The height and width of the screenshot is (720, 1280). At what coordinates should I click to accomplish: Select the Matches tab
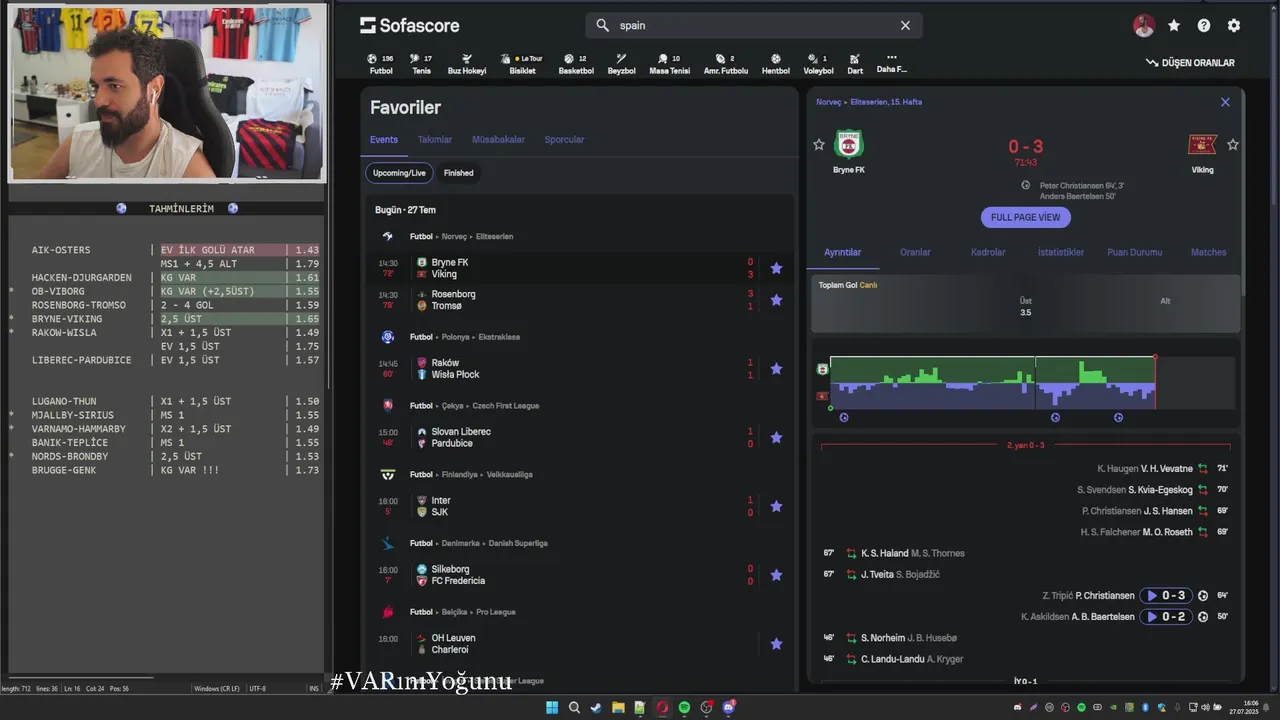pyautogui.click(x=1208, y=253)
